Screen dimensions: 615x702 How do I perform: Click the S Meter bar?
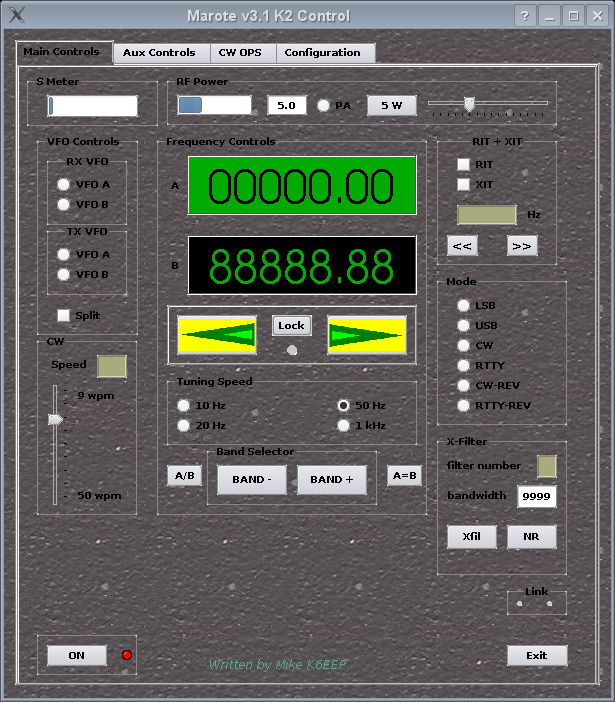[93, 106]
